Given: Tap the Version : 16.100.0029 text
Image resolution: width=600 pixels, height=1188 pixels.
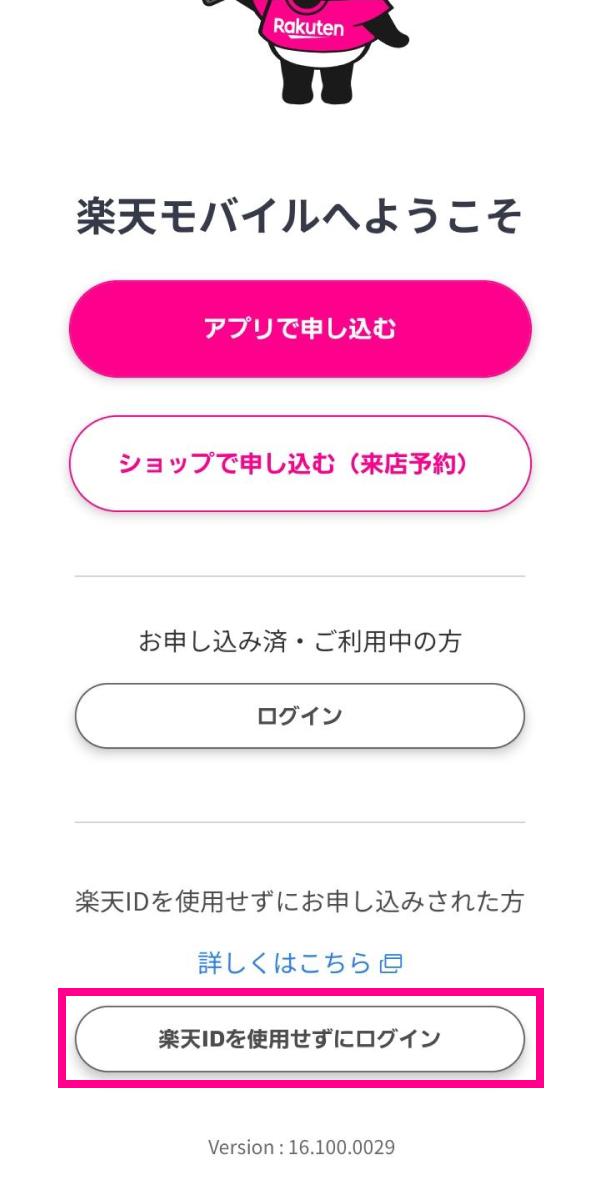Looking at the screenshot, I should (x=301, y=1147).
